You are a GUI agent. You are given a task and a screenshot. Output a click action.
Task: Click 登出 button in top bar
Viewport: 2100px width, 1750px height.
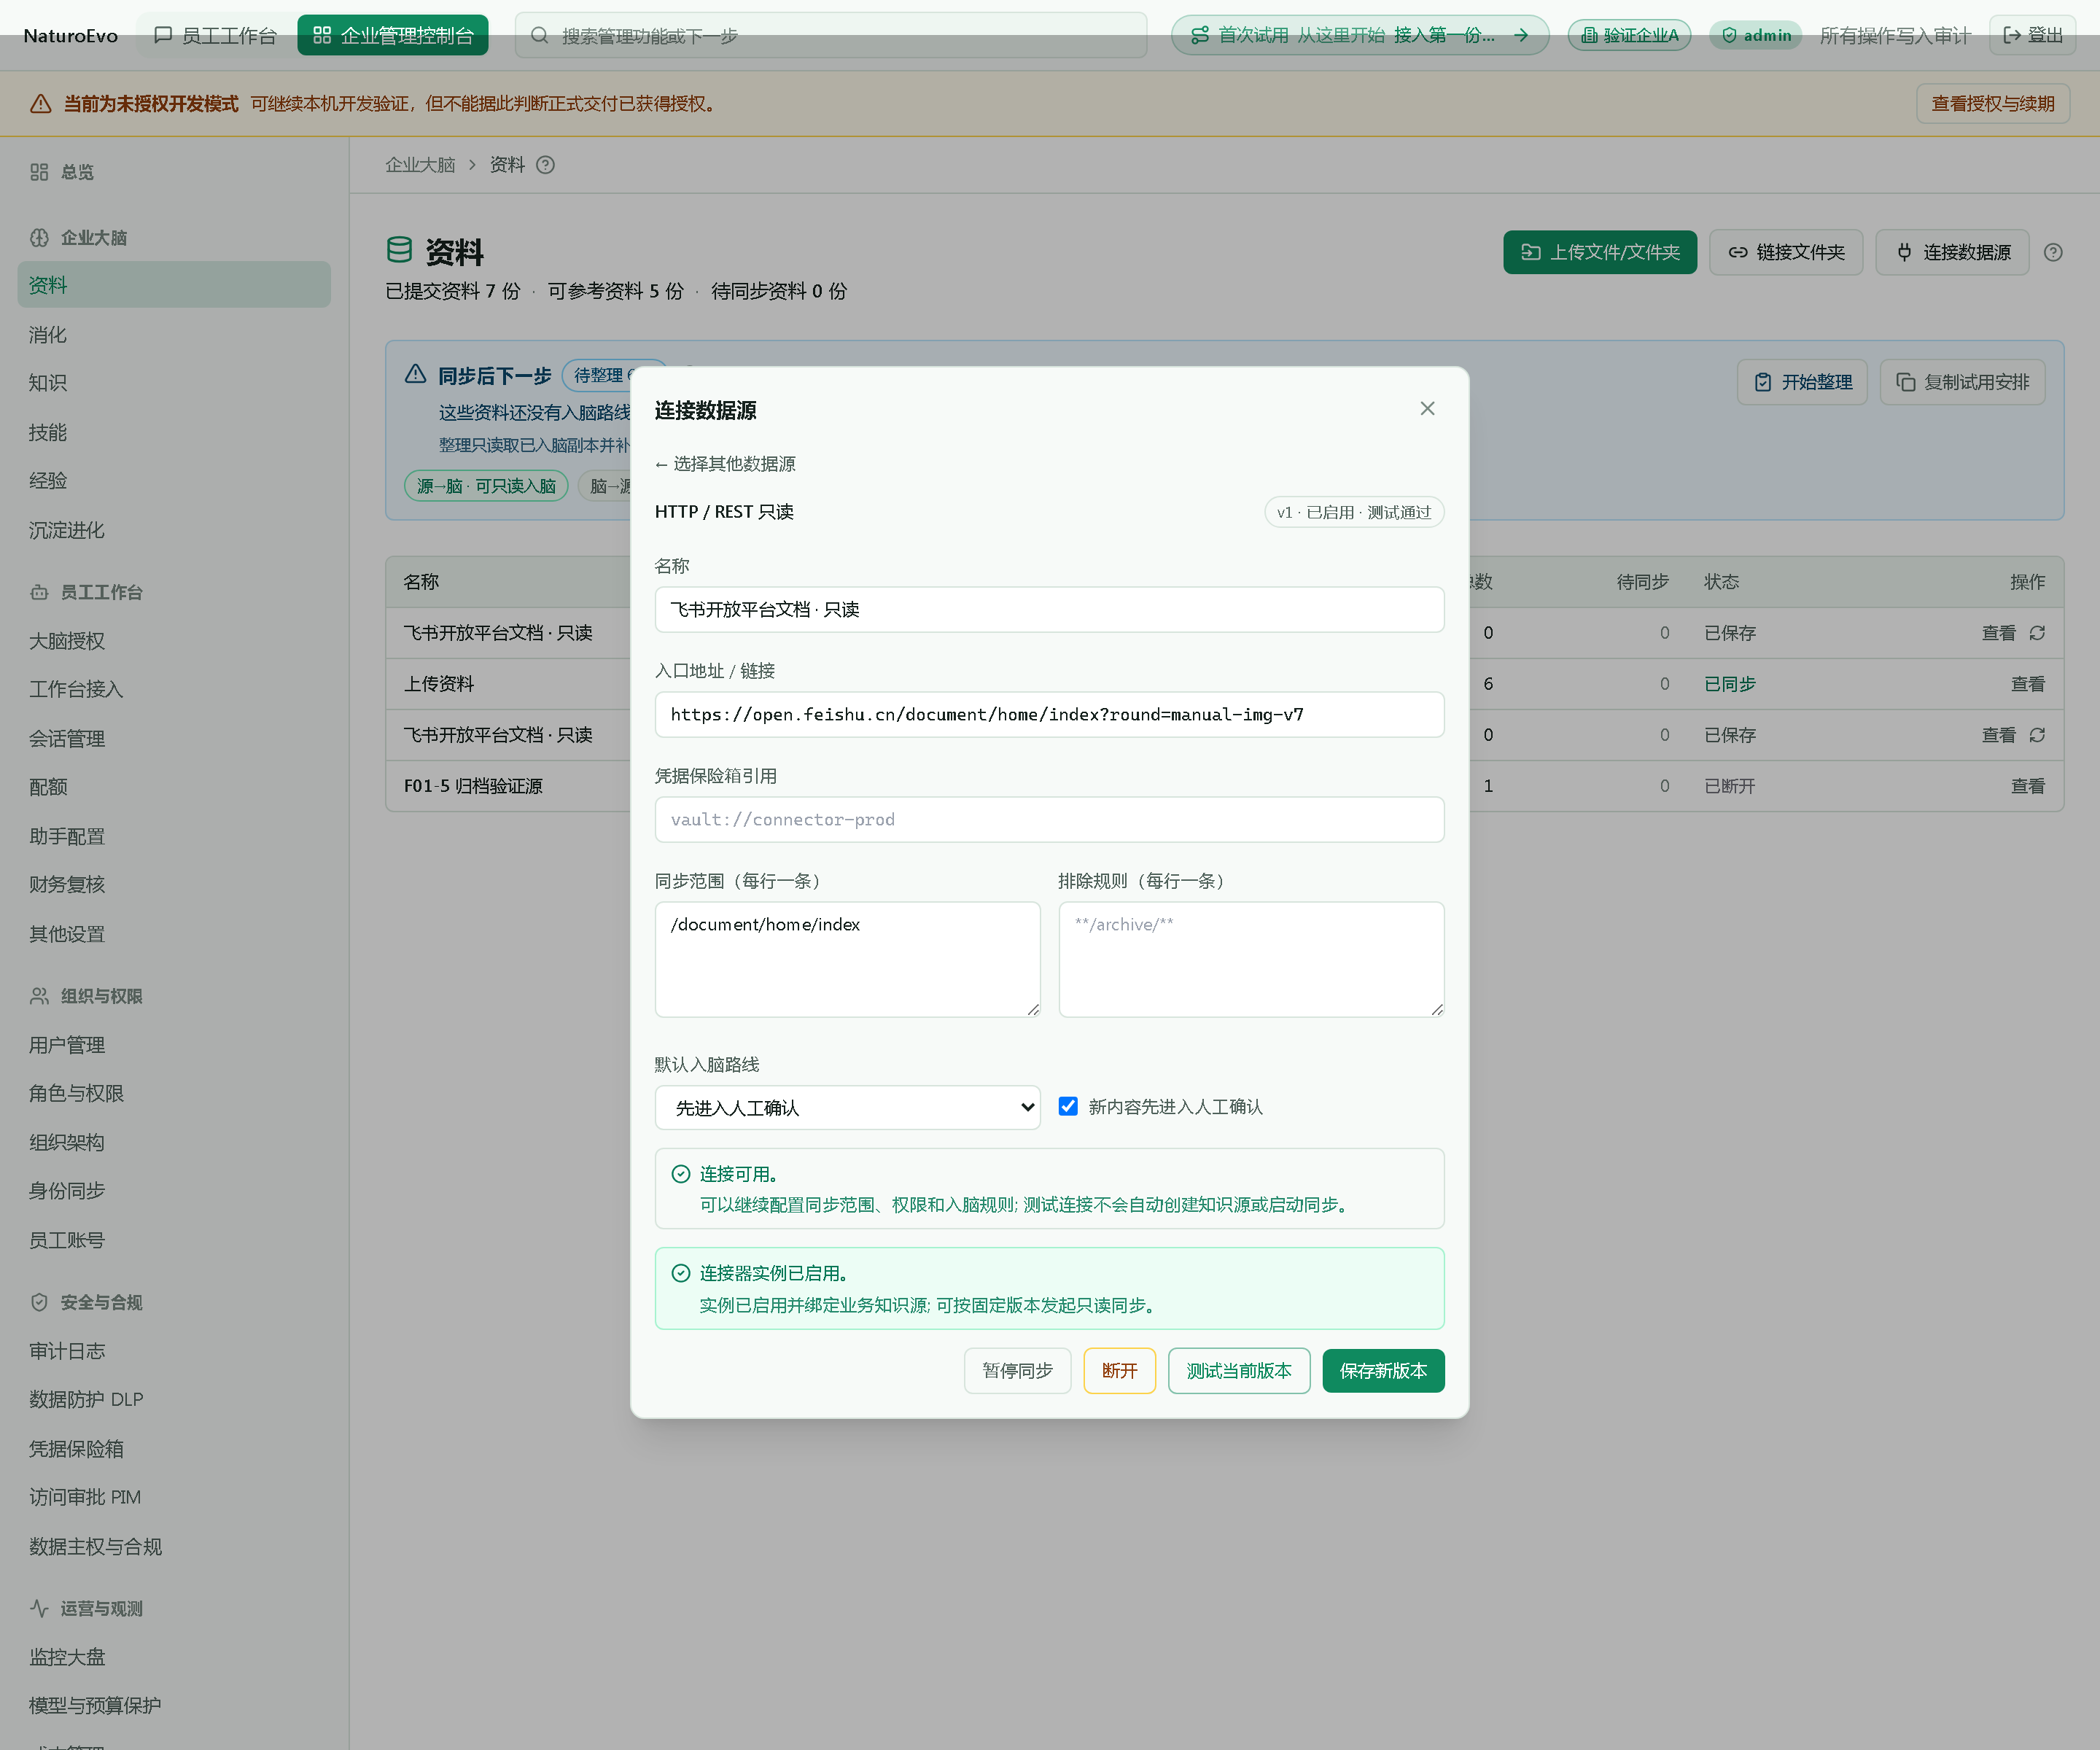2033,36
